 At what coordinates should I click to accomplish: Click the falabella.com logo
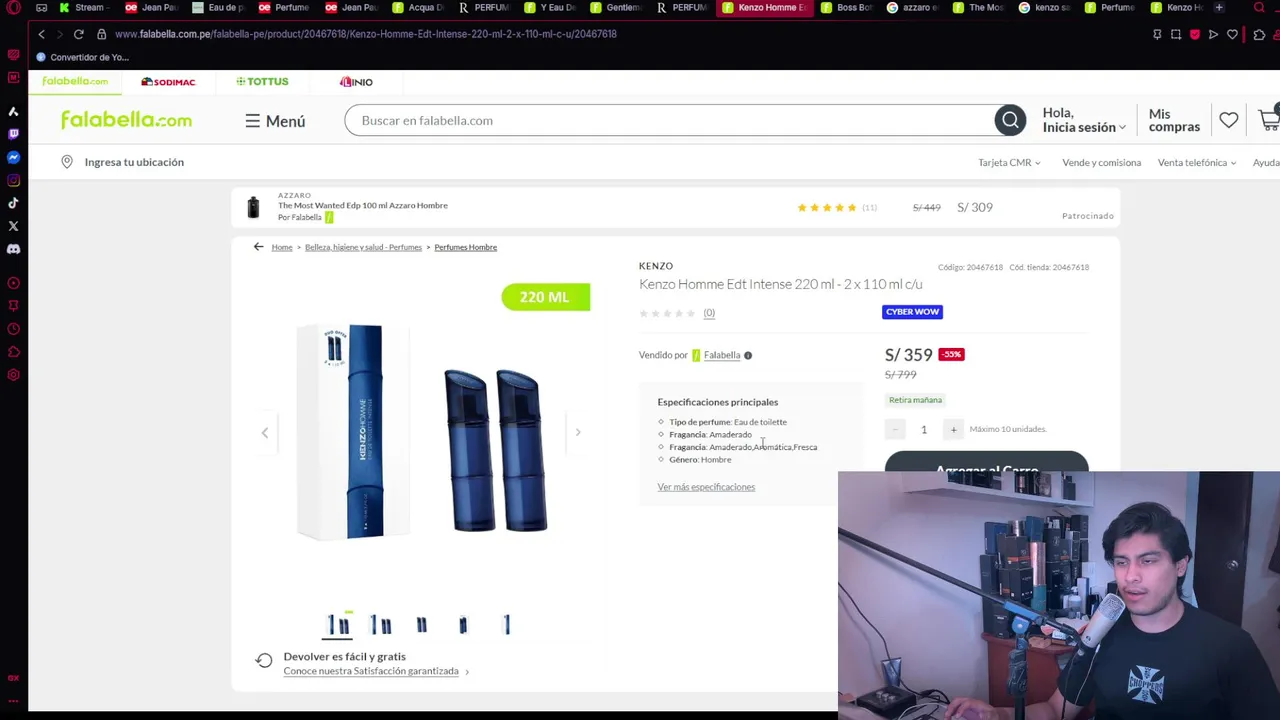[126, 120]
